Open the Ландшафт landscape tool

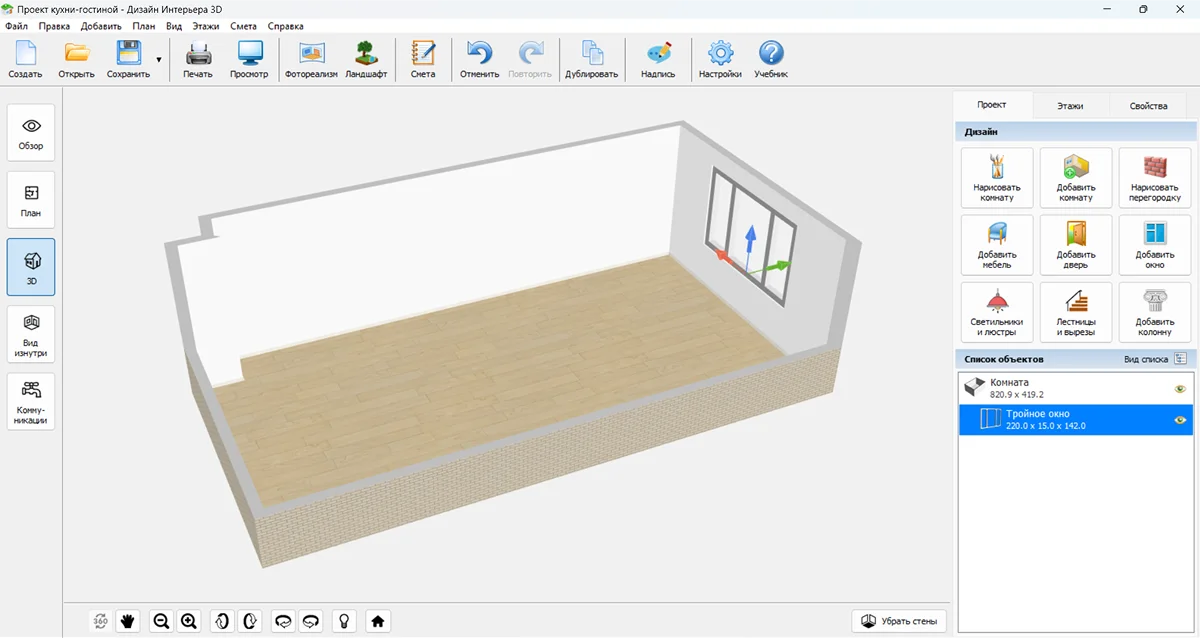click(x=366, y=60)
